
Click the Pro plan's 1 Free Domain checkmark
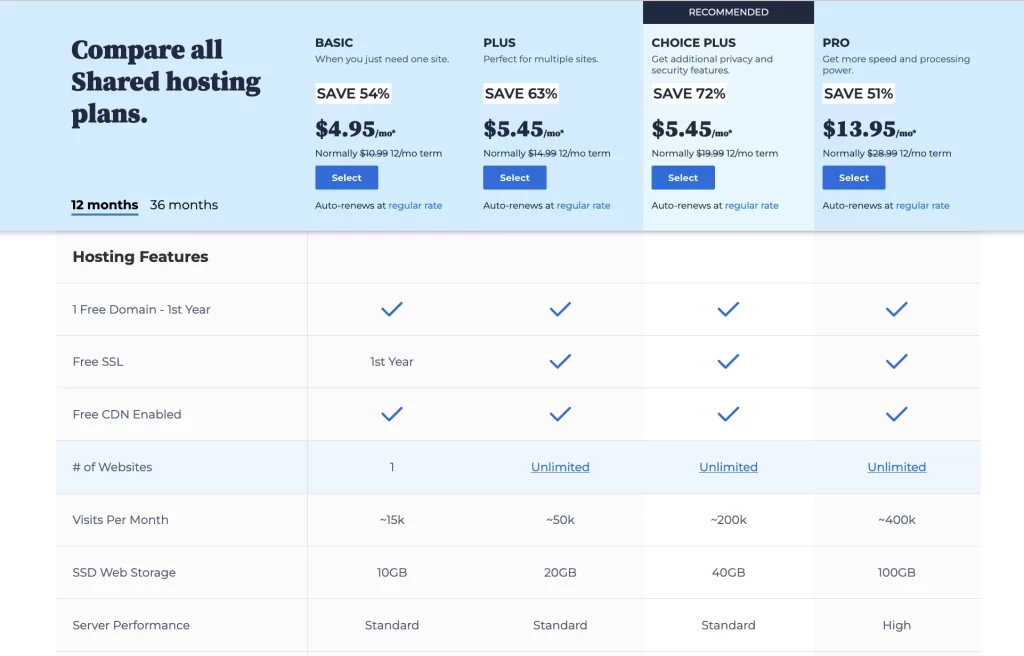pos(897,309)
